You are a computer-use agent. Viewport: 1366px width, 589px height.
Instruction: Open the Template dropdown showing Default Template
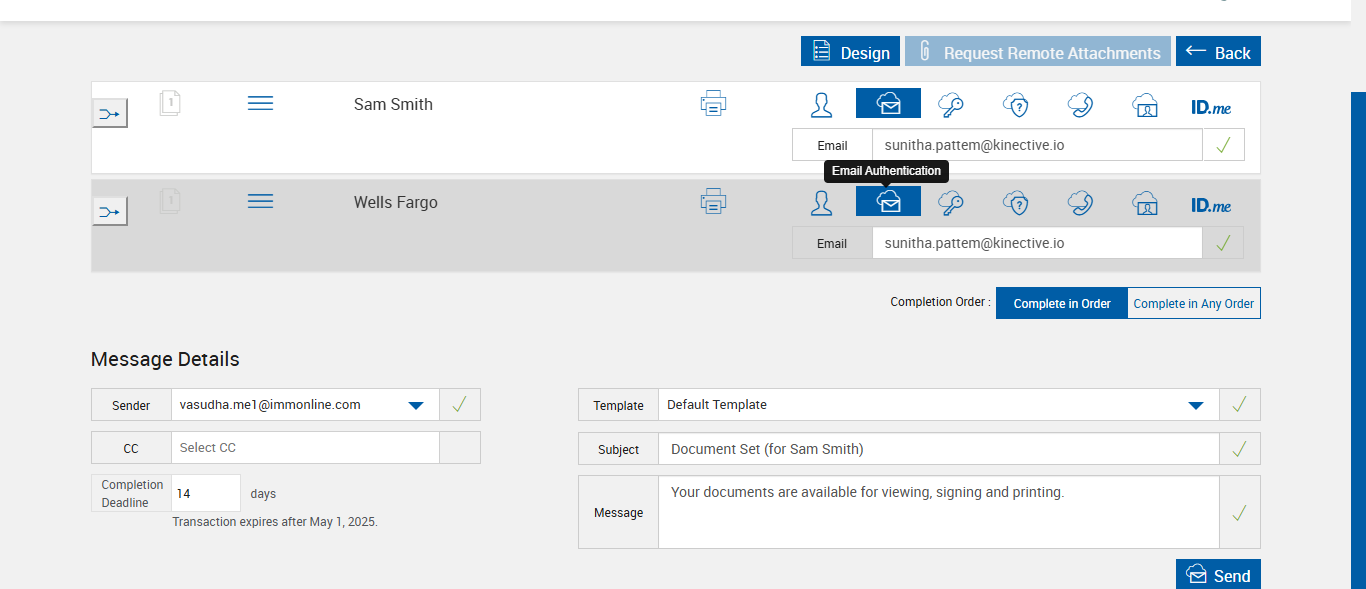pos(1195,405)
